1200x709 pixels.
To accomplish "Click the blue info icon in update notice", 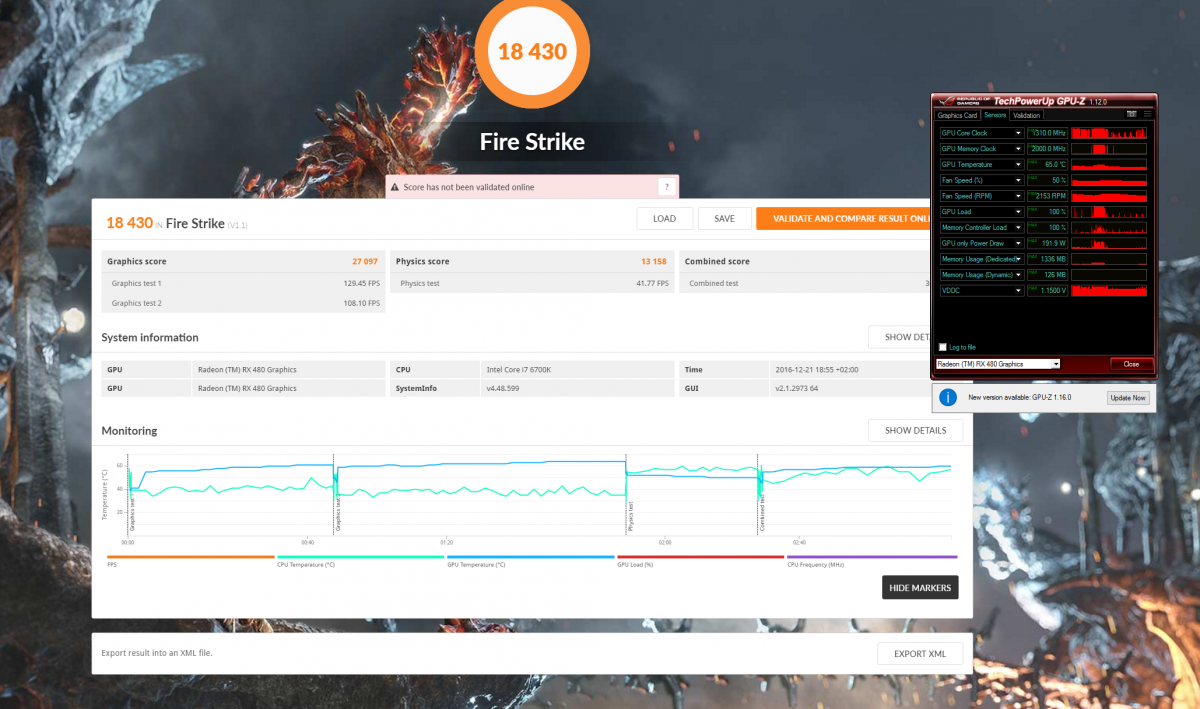I will (947, 397).
